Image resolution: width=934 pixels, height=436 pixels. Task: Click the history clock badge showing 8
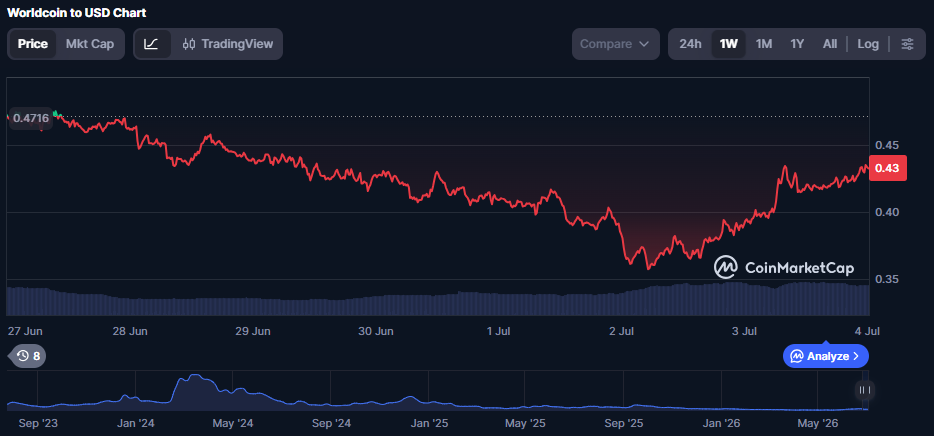[29, 356]
